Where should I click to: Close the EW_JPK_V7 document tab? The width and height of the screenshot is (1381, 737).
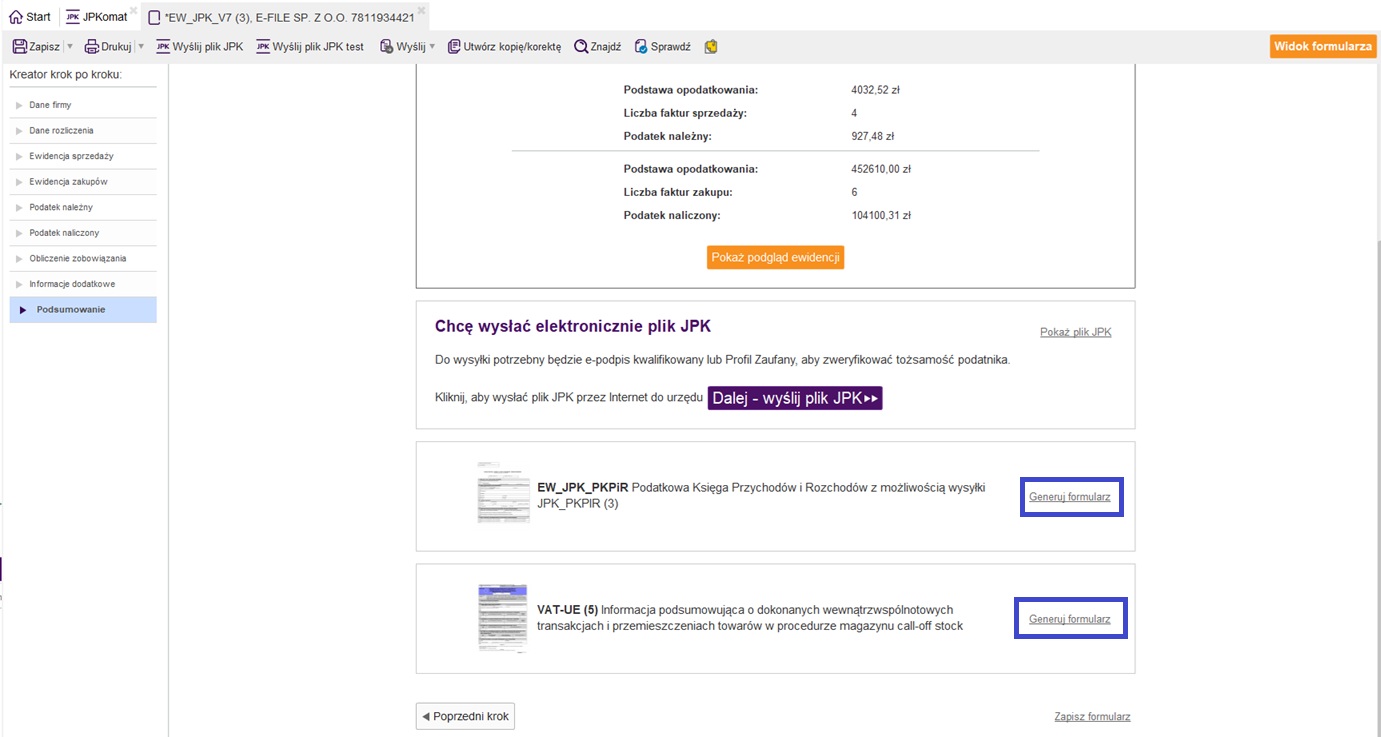coord(421,10)
